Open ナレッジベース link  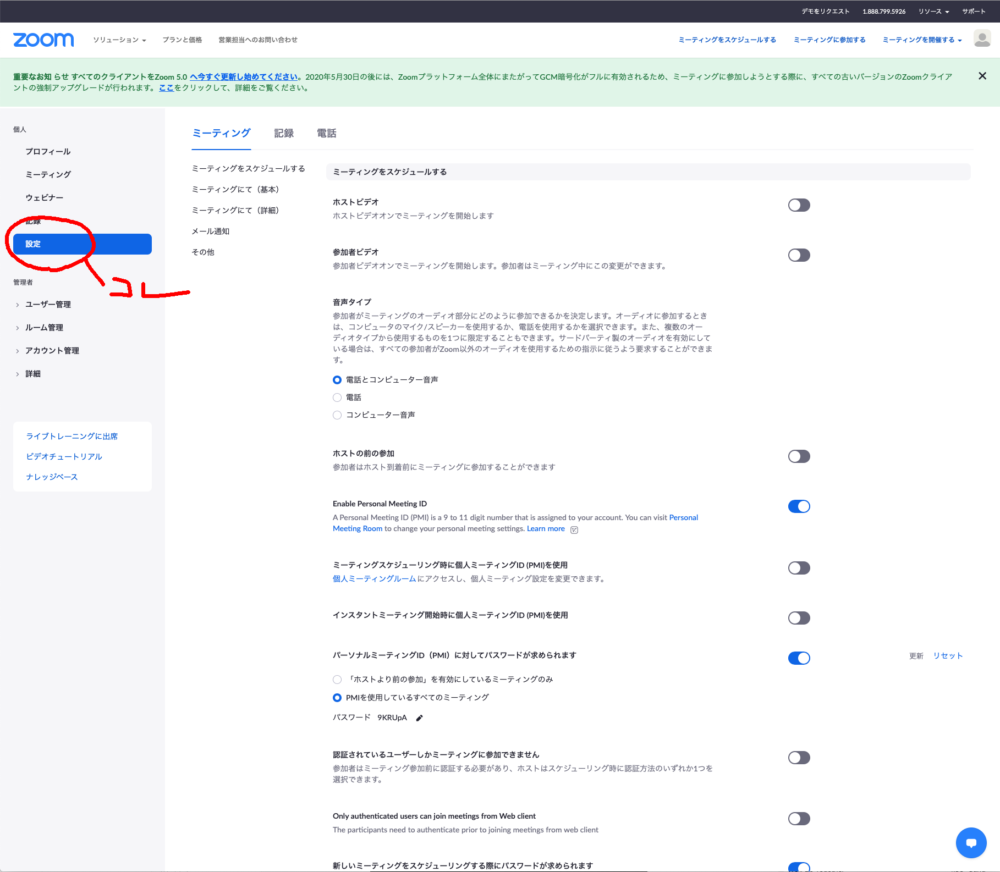pyautogui.click(x=52, y=477)
